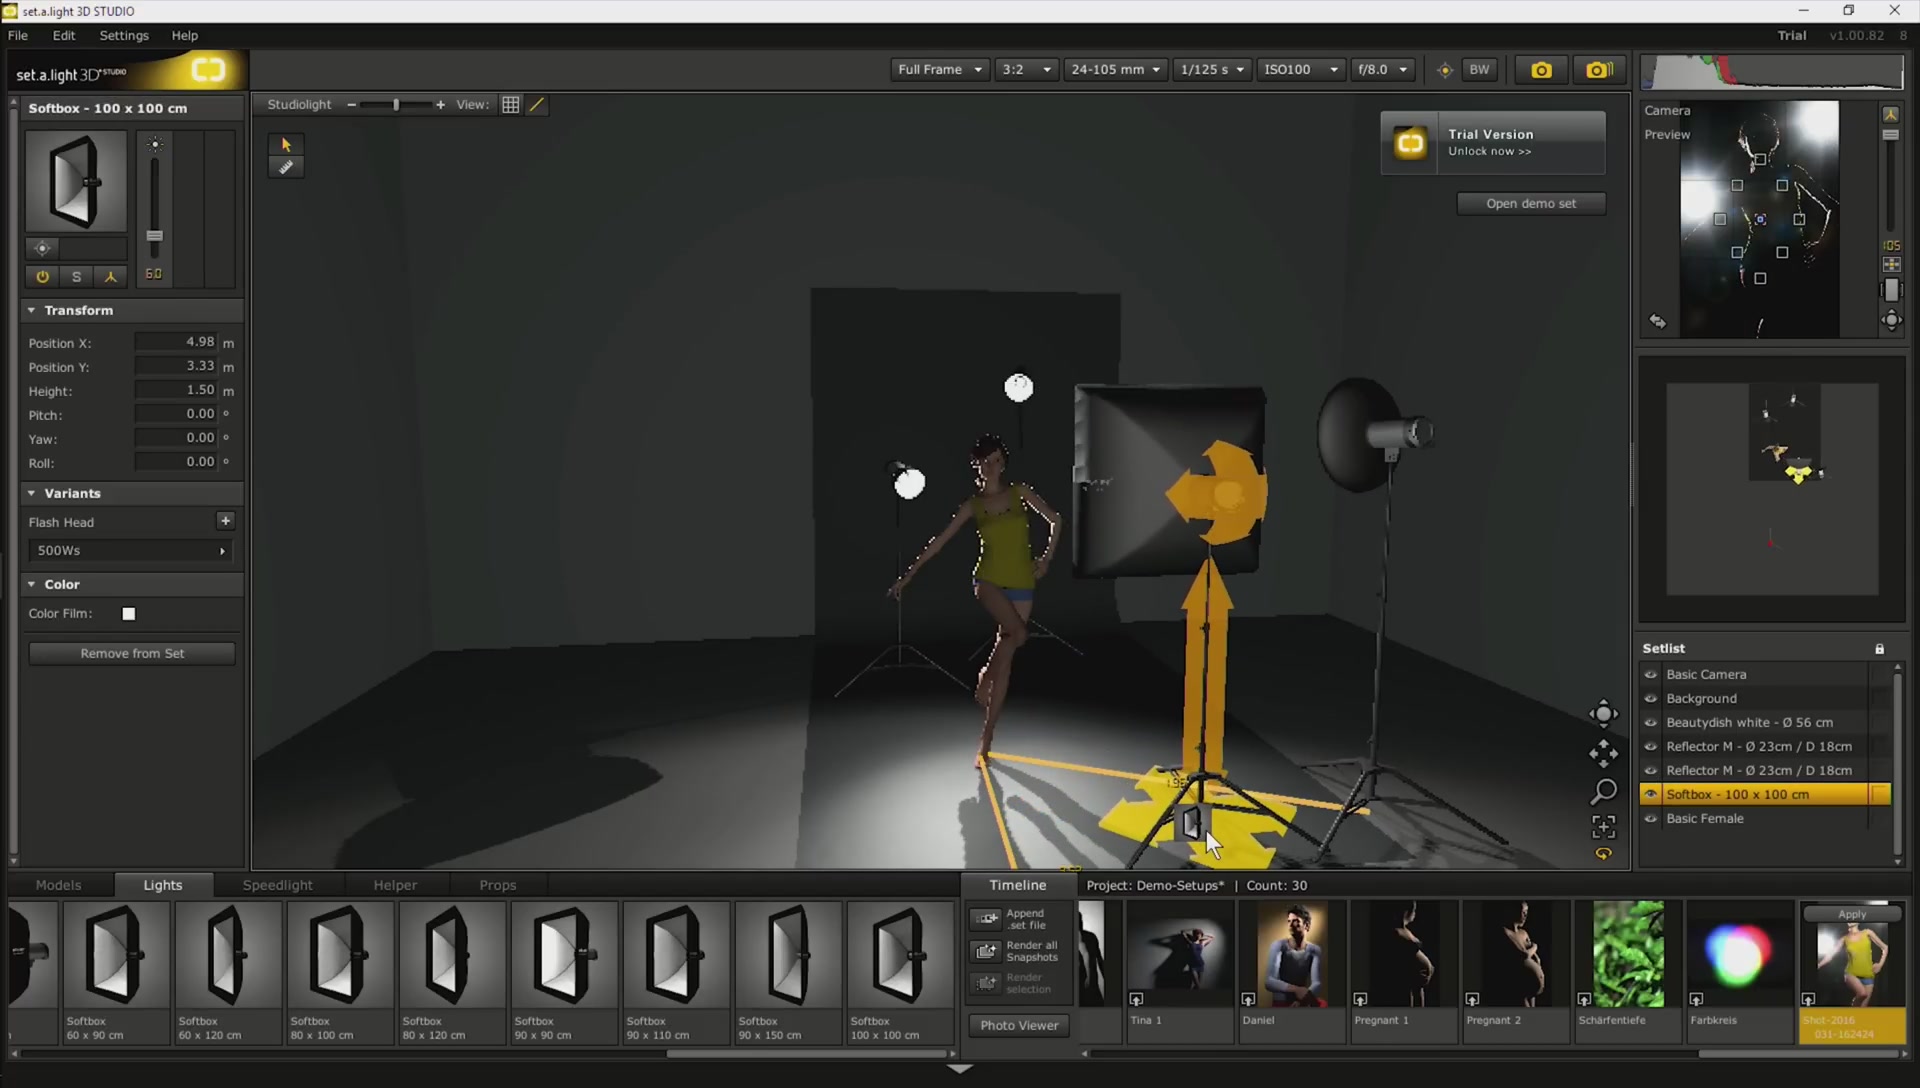Click the Open demo set button
The image size is (1920, 1088).
pos(1530,204)
